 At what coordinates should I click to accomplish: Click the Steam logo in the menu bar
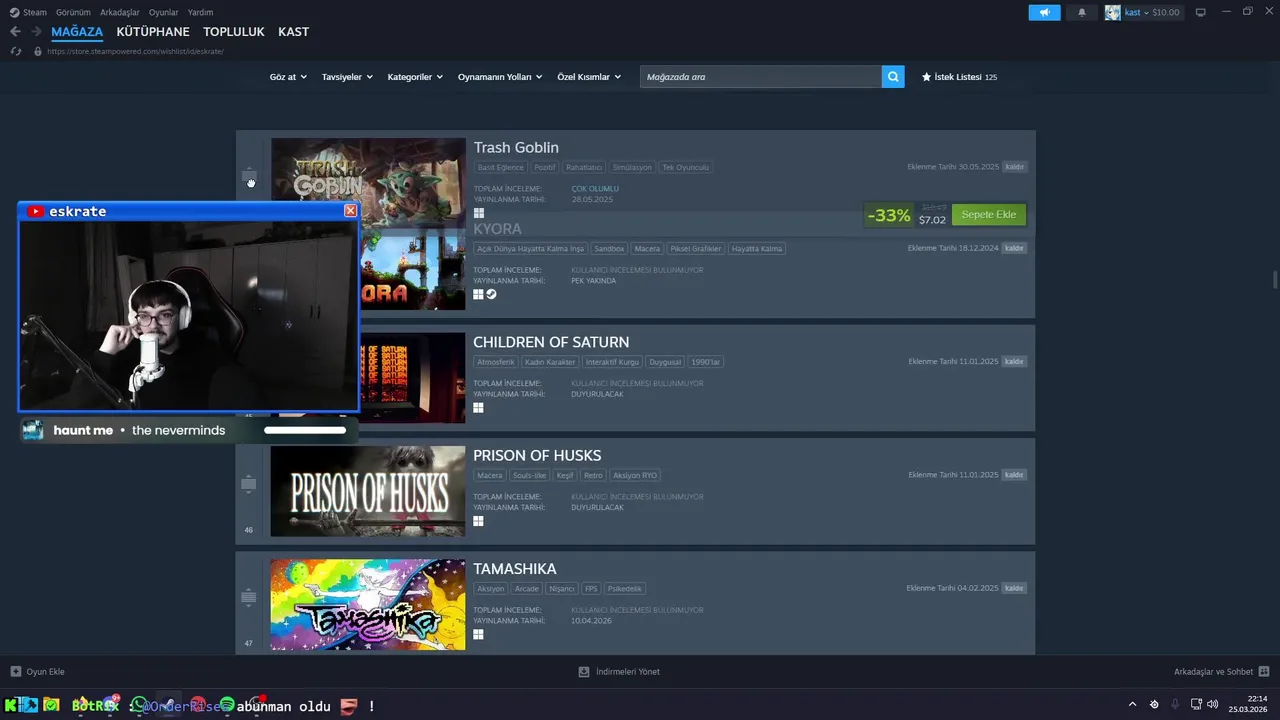pos(14,12)
